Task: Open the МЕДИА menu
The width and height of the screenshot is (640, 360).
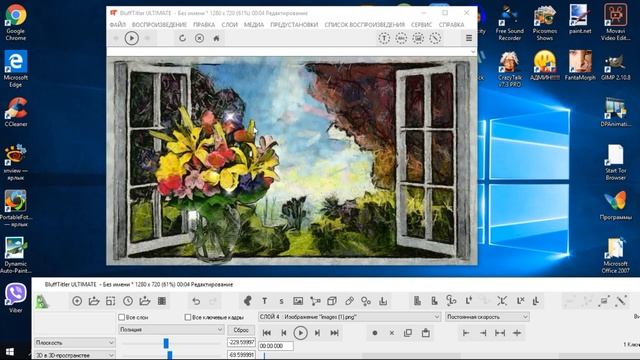Action: [x=254, y=25]
